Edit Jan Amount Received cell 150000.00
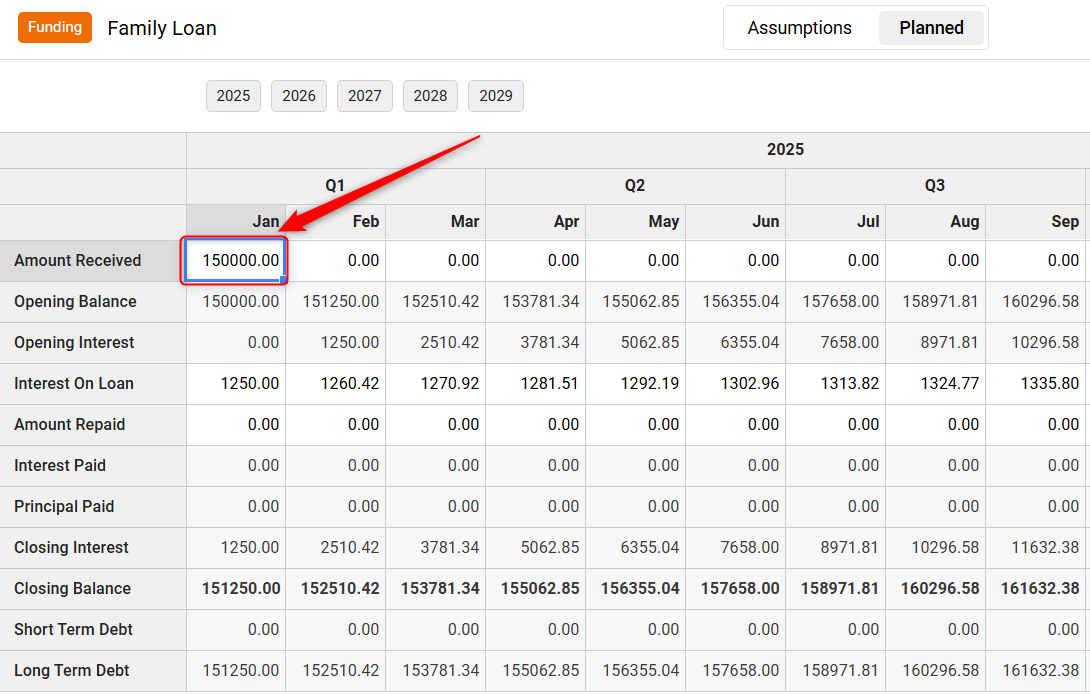The image size is (1090, 694). 236,261
